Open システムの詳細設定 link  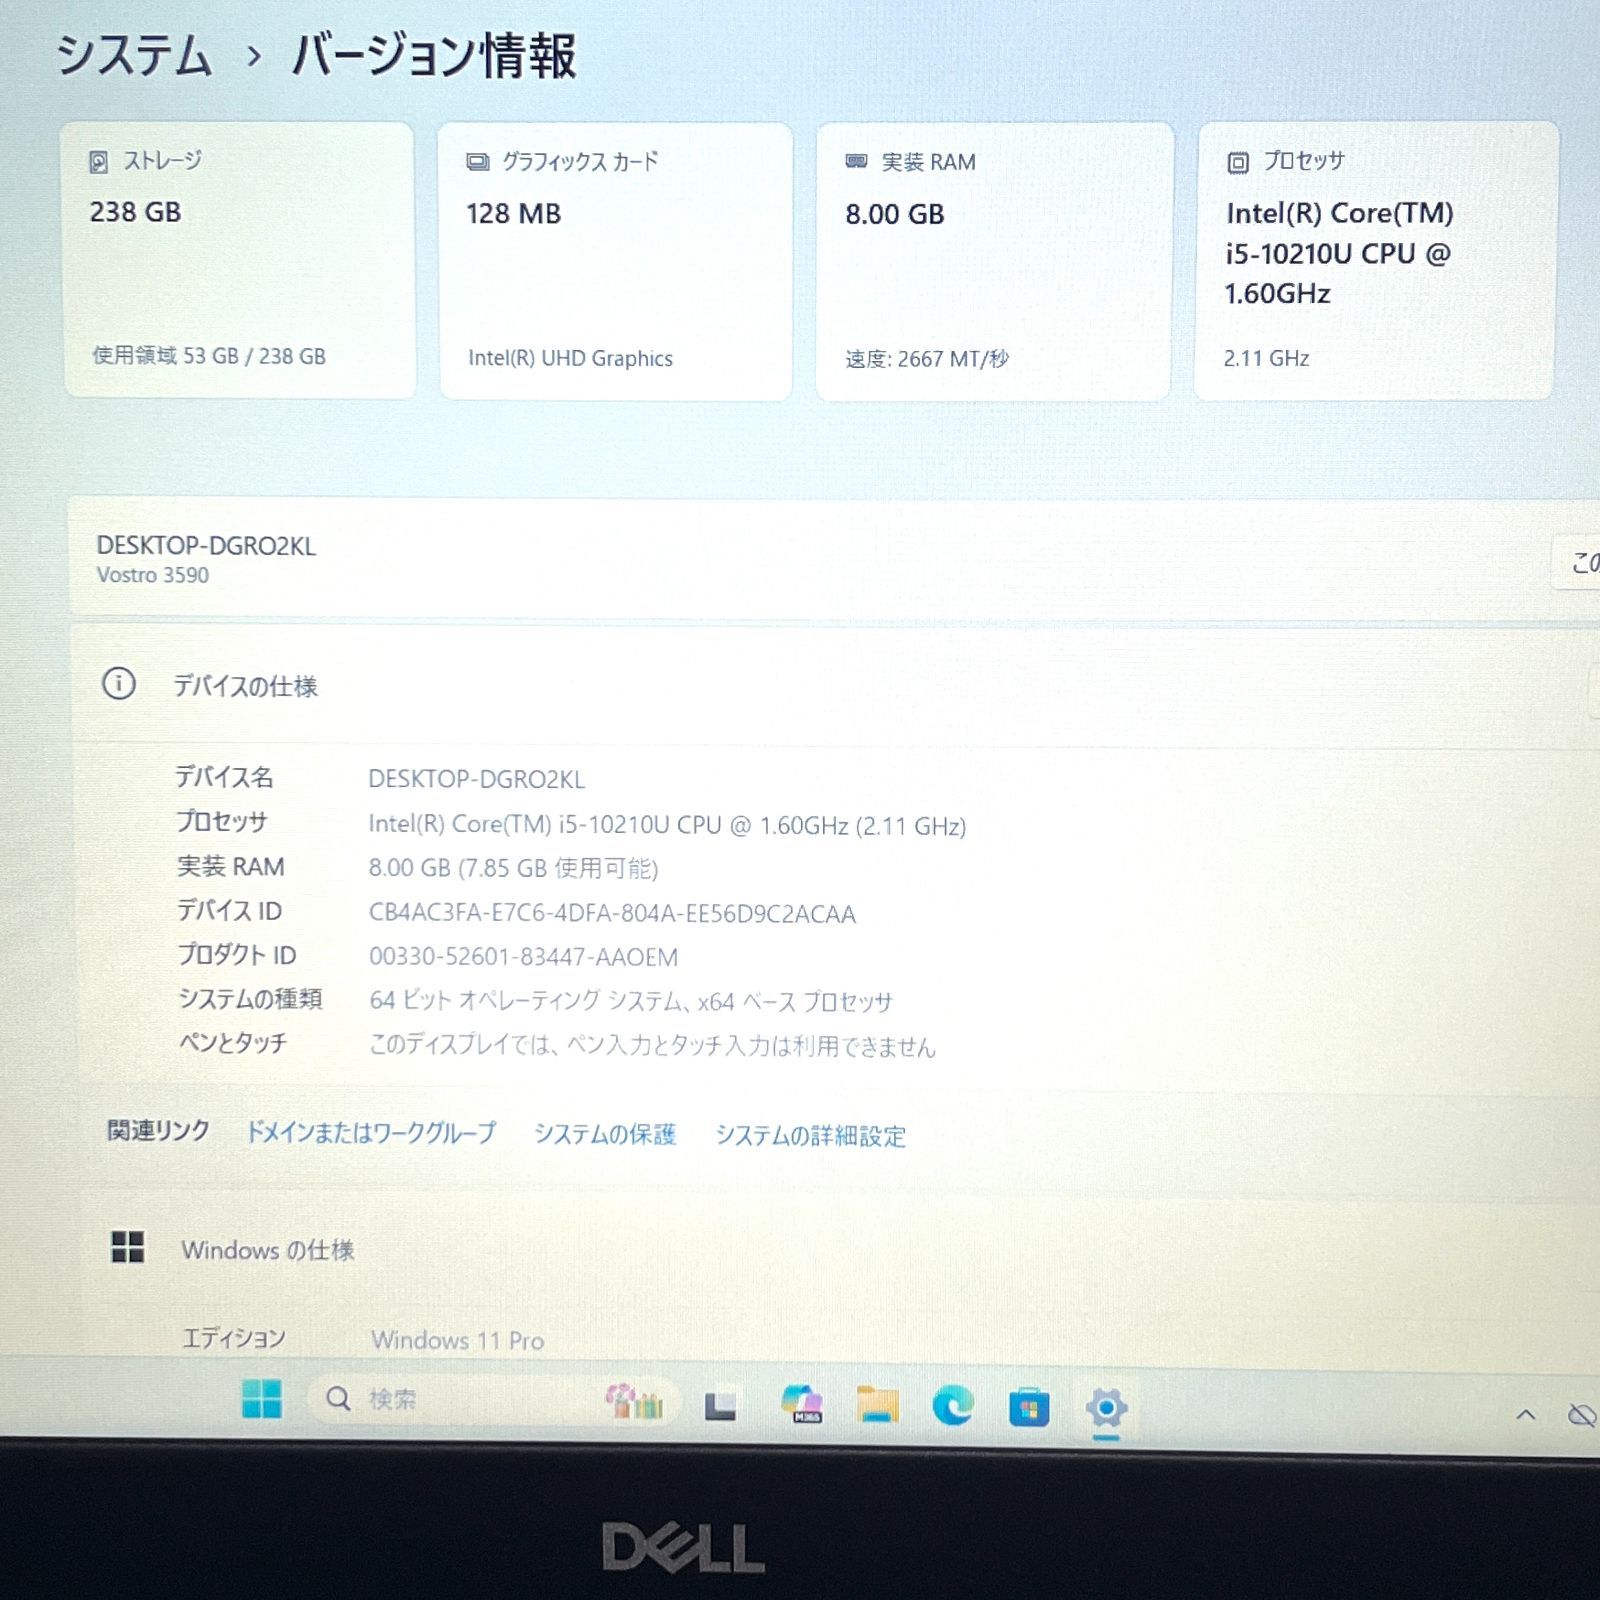pyautogui.click(x=810, y=1136)
